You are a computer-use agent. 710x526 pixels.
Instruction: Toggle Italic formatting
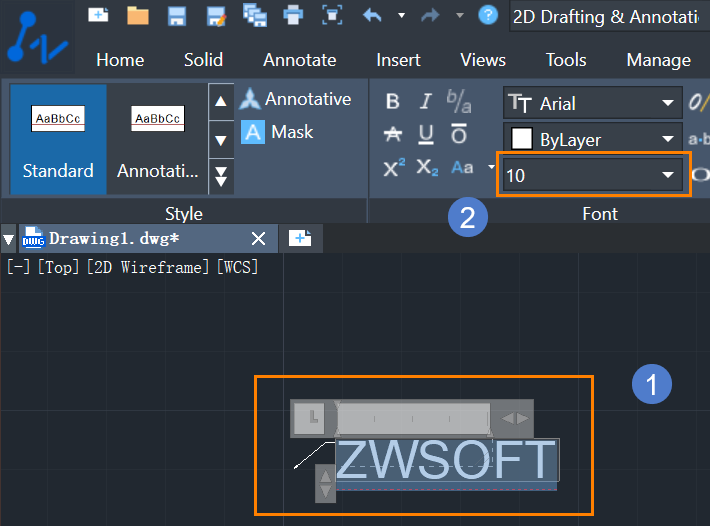pos(425,101)
